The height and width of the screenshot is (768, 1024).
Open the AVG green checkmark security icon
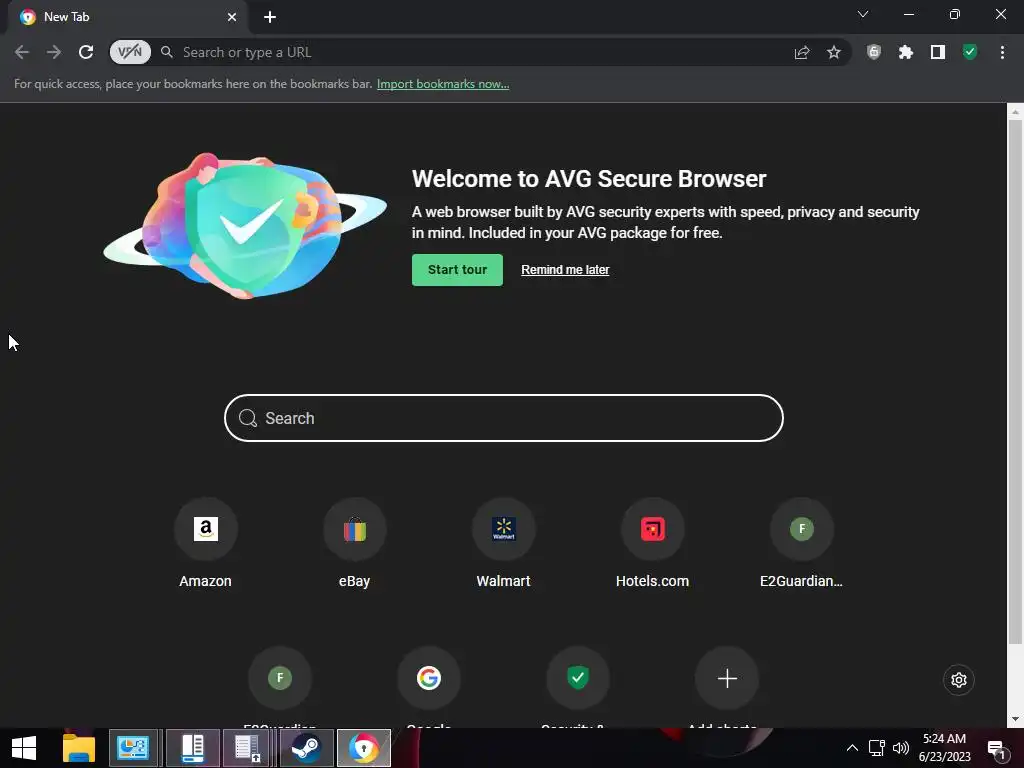click(970, 52)
